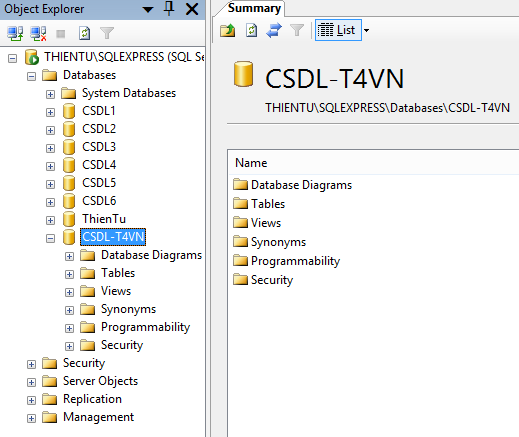Expand Management node

tap(31, 419)
